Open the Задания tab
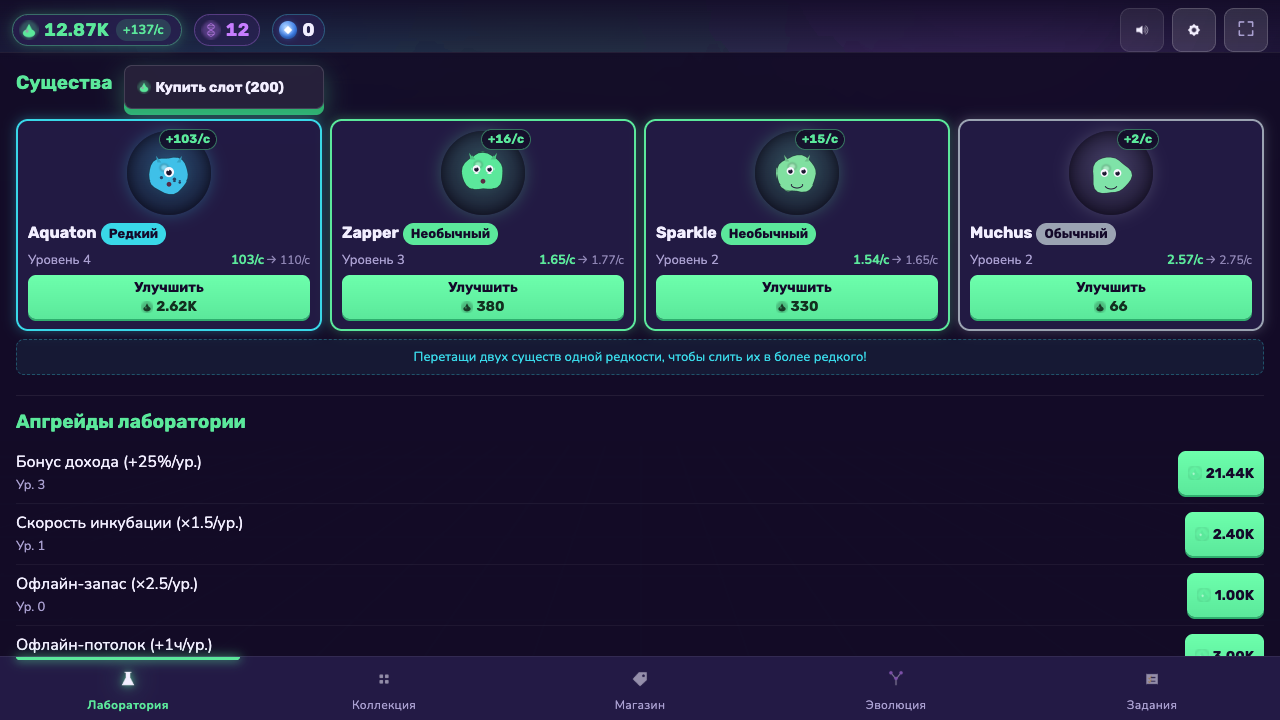 (x=1152, y=689)
